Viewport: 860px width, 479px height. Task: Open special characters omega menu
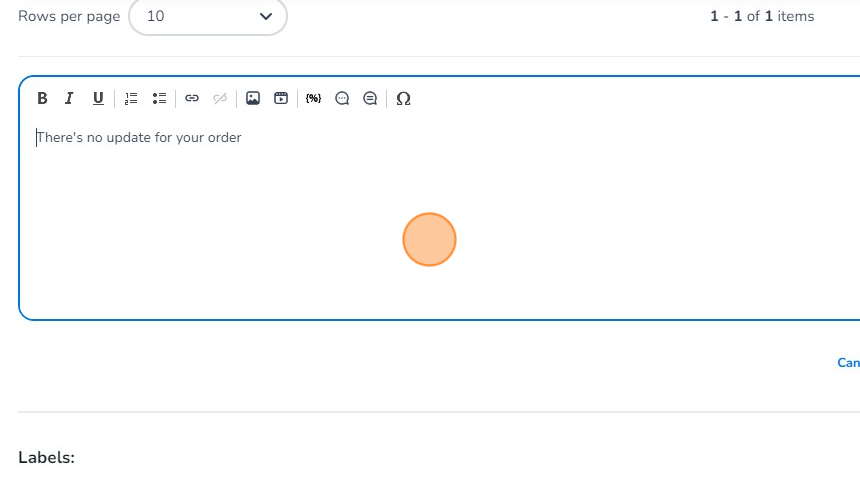coord(403,98)
